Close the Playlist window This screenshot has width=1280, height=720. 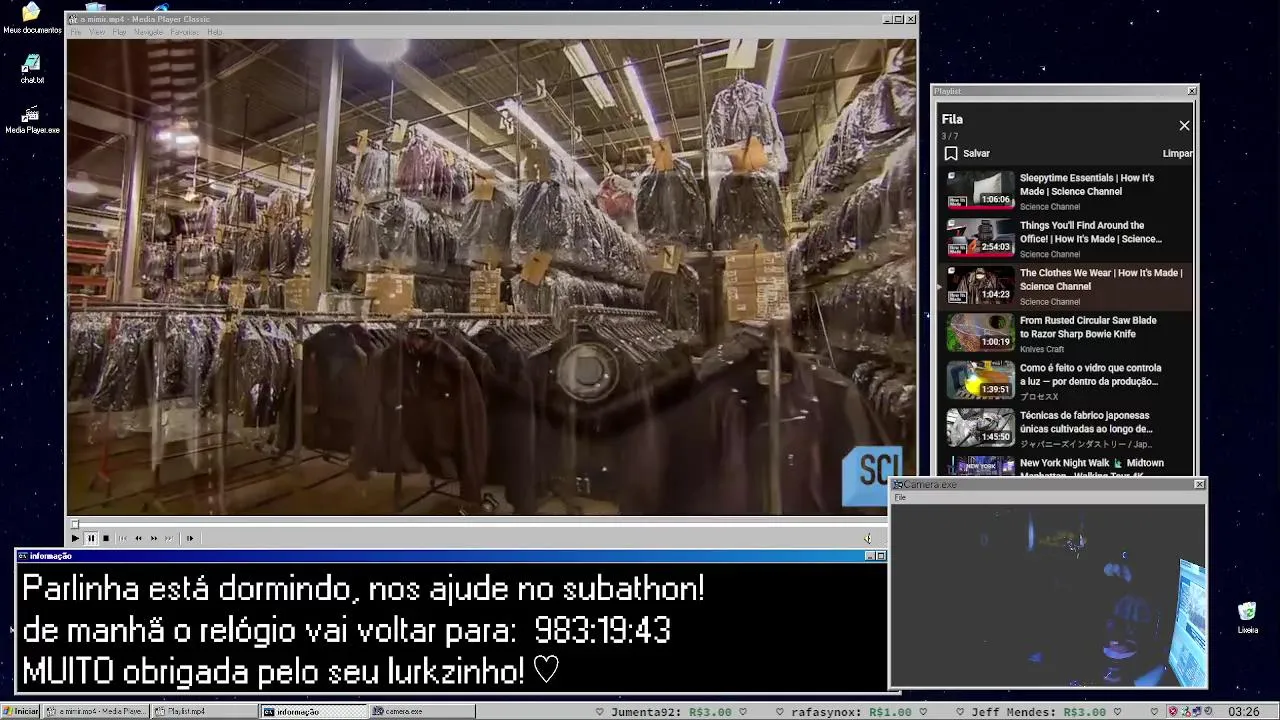click(x=1192, y=91)
